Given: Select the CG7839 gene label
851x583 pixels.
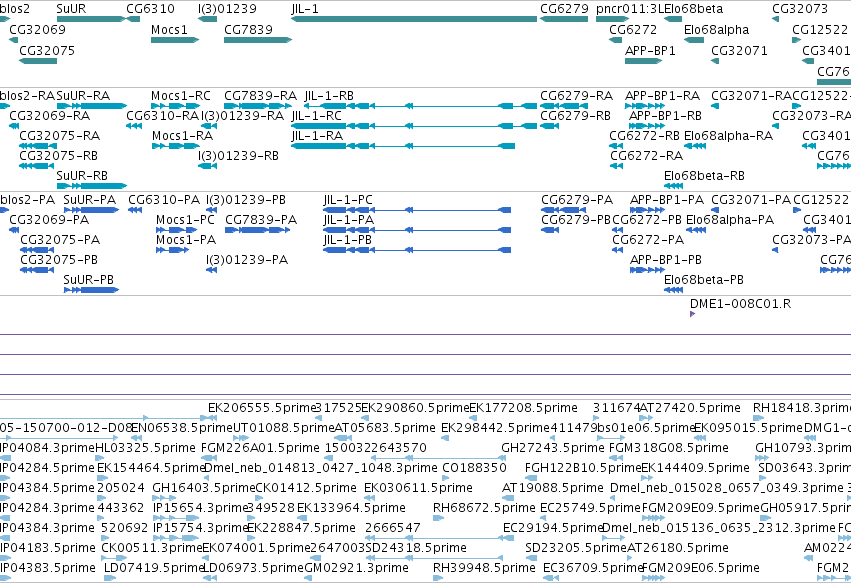Looking at the screenshot, I should point(249,29).
